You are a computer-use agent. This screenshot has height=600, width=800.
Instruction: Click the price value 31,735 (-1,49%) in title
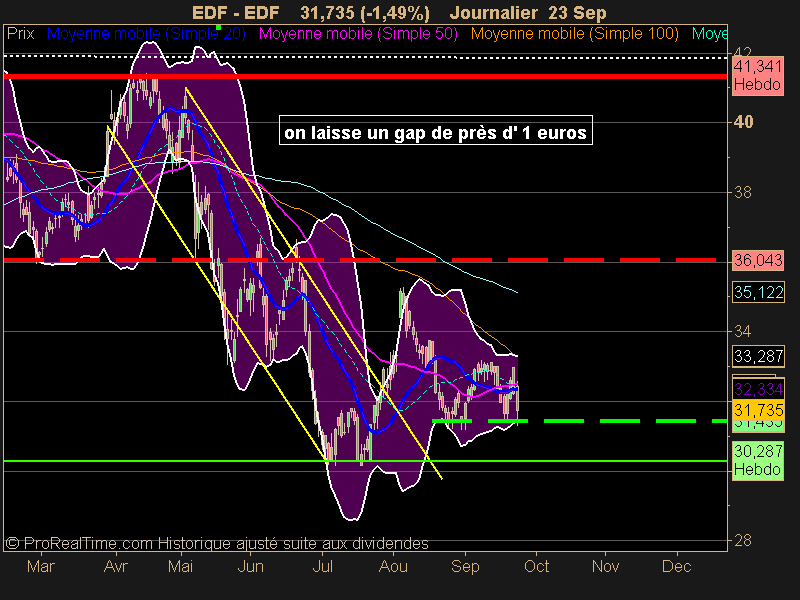coord(365,13)
